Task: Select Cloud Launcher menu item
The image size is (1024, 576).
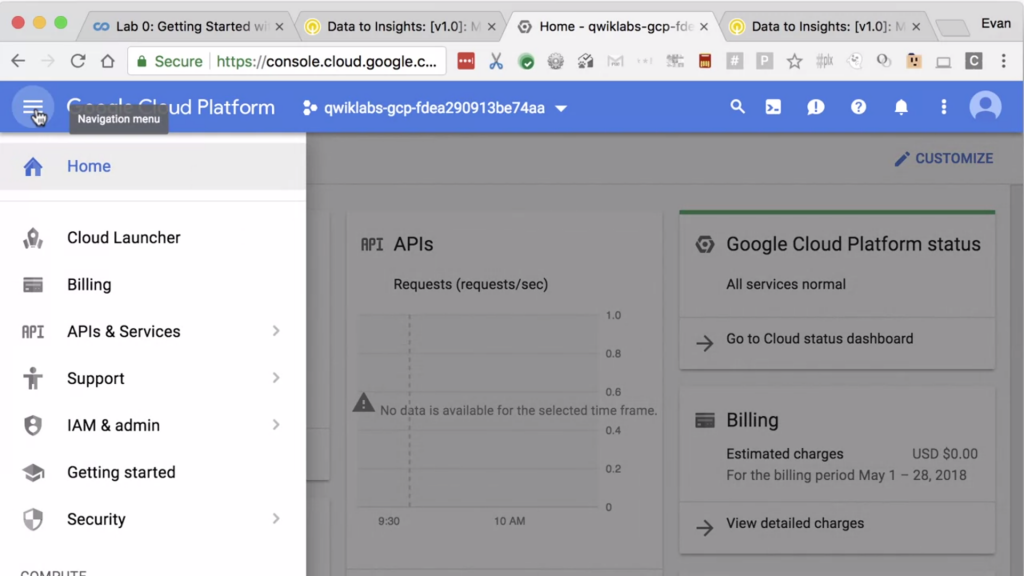Action: click(x=153, y=238)
